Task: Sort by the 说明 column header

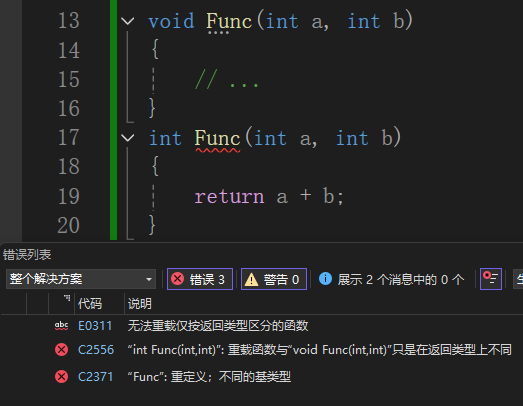Action: point(139,304)
